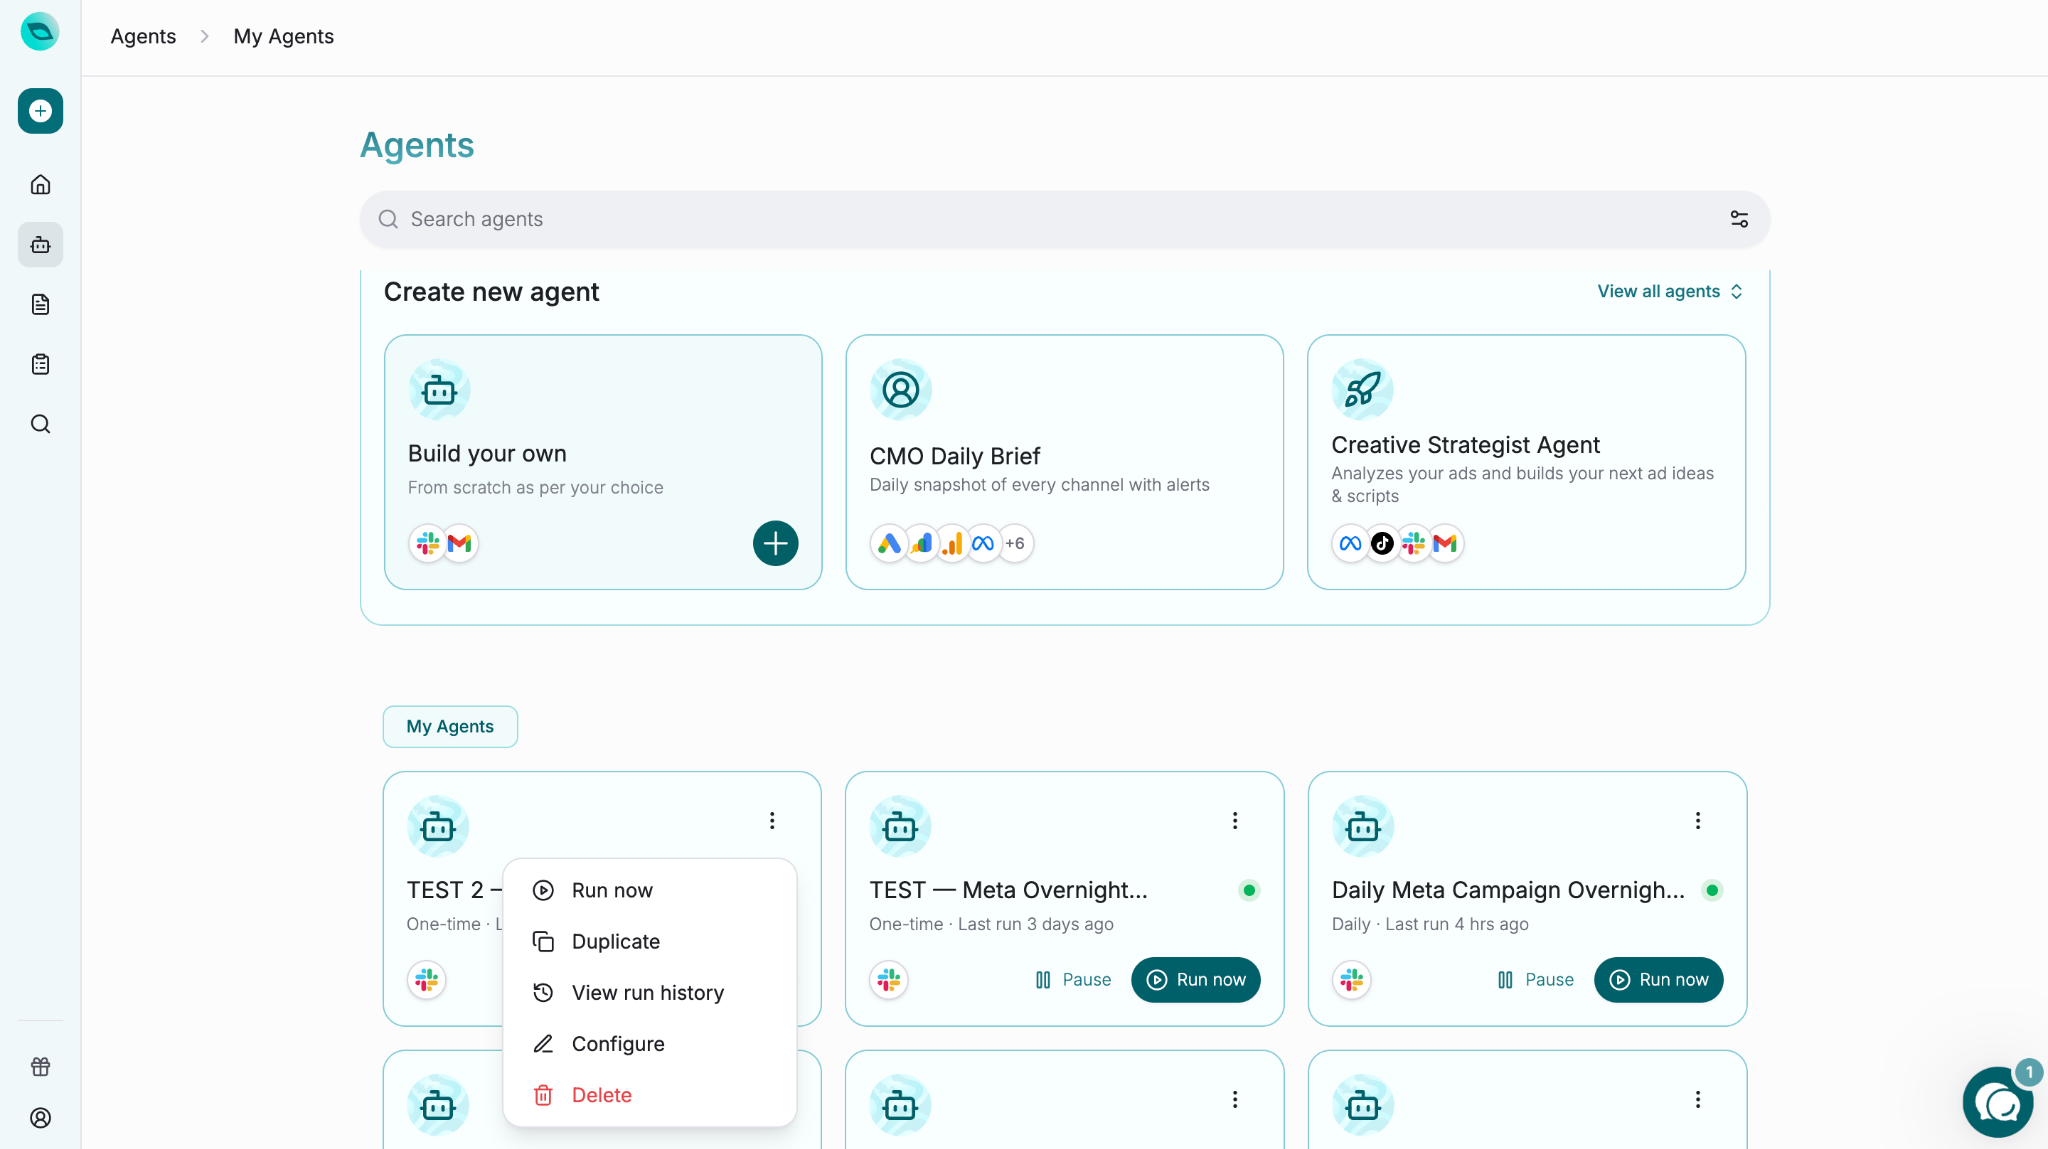
Task: Select Run now from context menu
Action: (650, 890)
